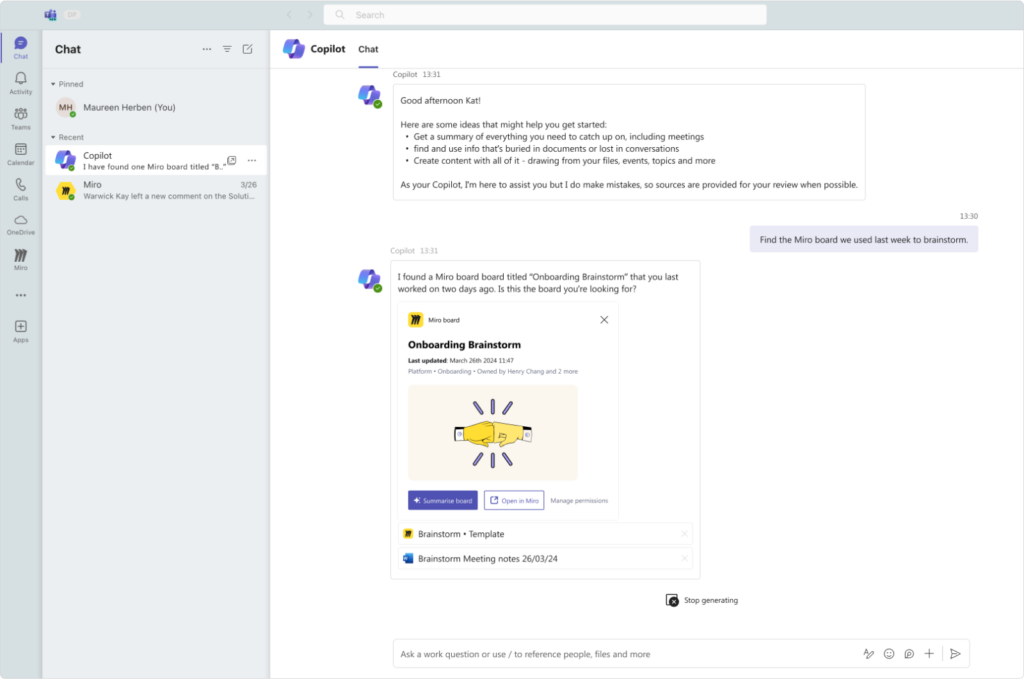The image size is (1024, 679).
Task: Click the Summarise board button
Action: [442, 500]
